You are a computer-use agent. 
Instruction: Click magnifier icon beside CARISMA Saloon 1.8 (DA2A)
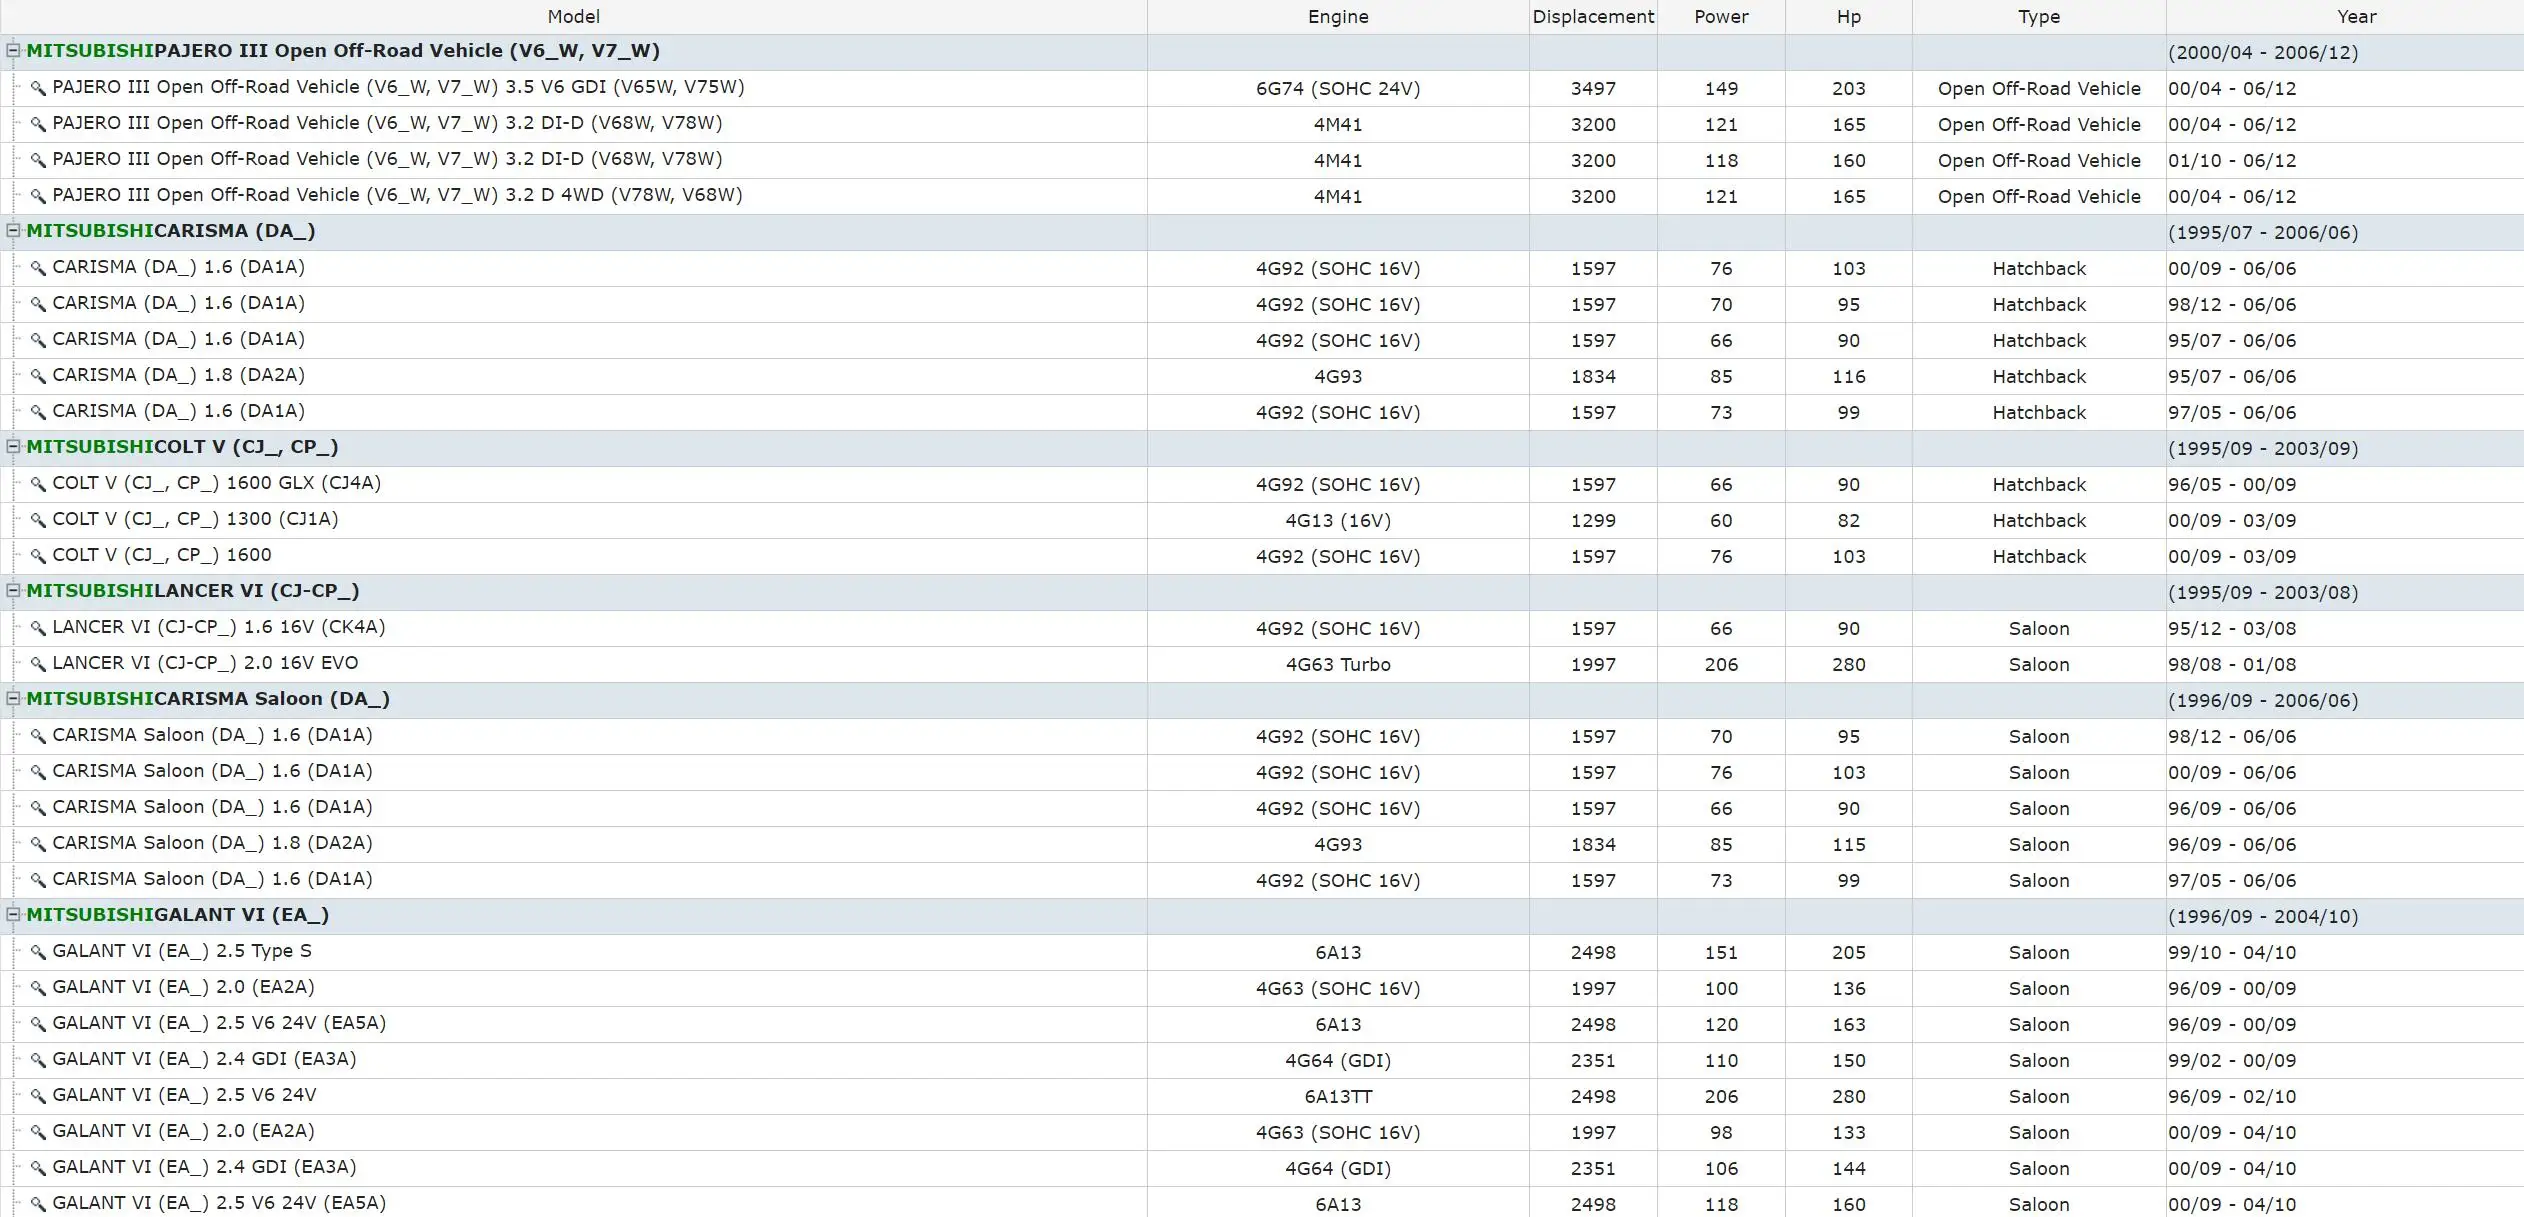pyautogui.click(x=38, y=844)
